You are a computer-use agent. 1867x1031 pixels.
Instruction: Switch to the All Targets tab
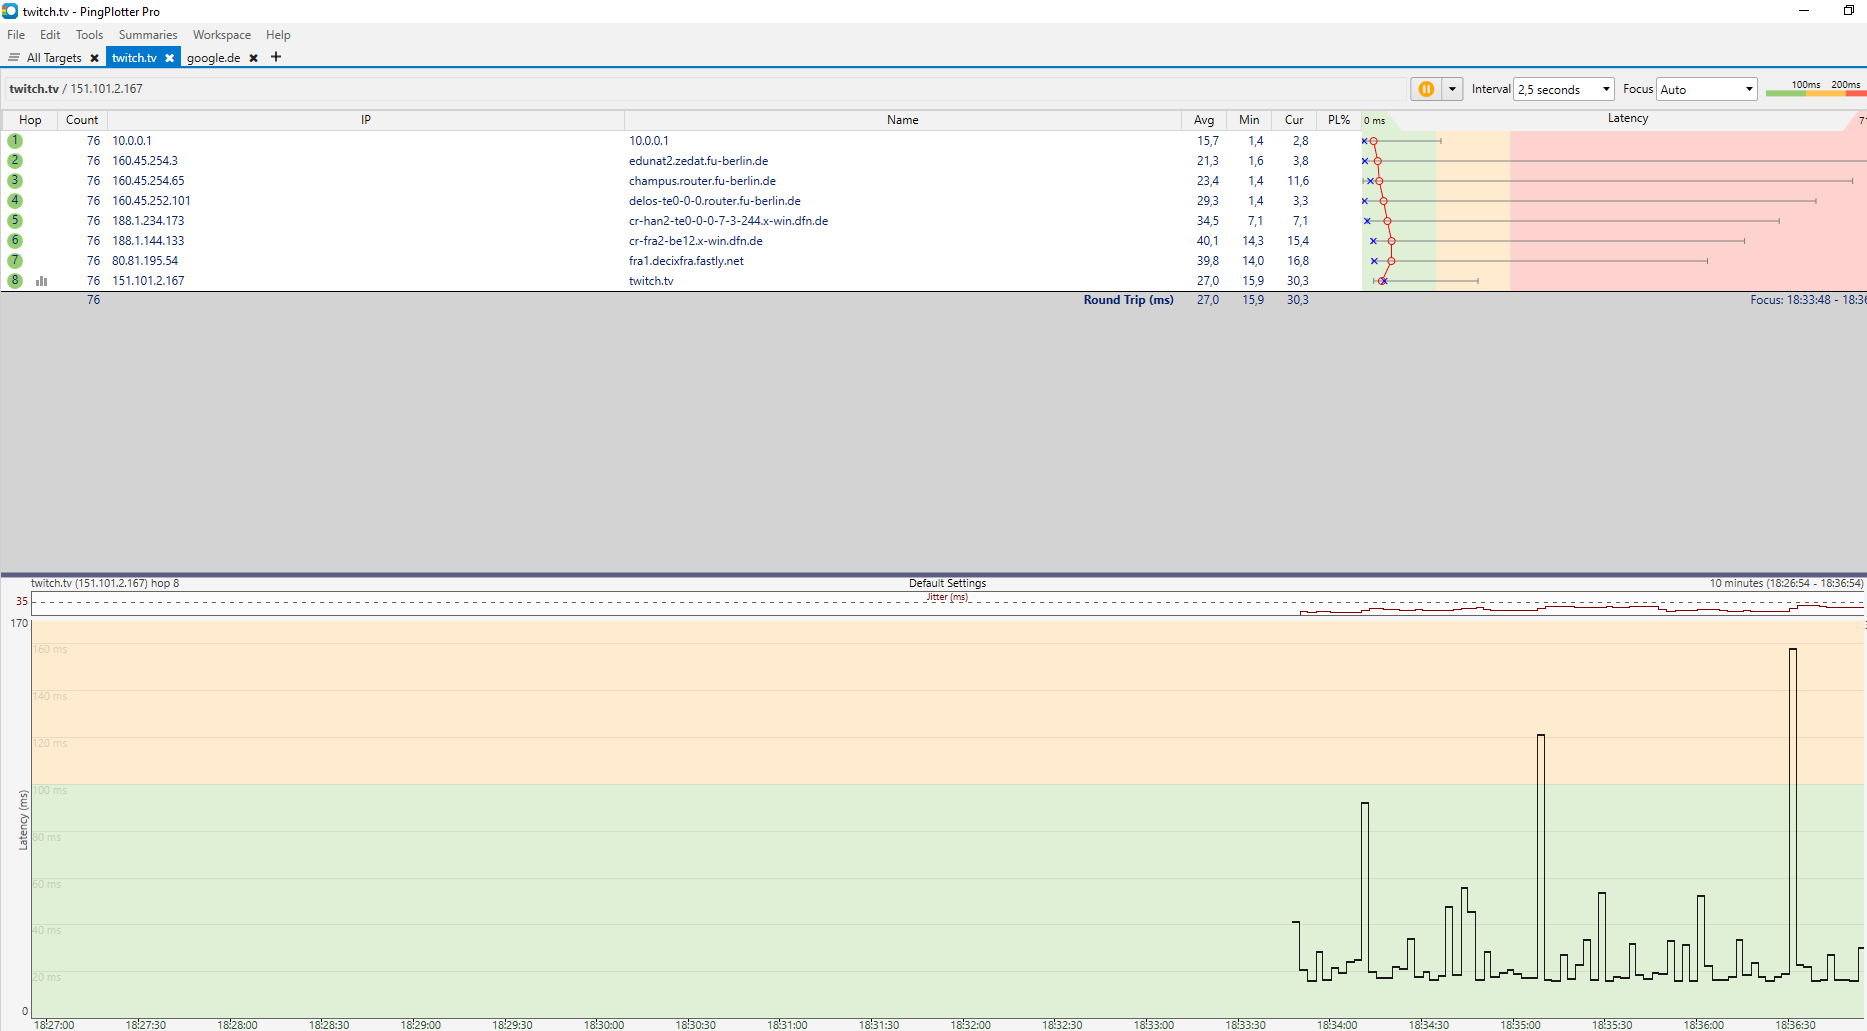[x=54, y=58]
